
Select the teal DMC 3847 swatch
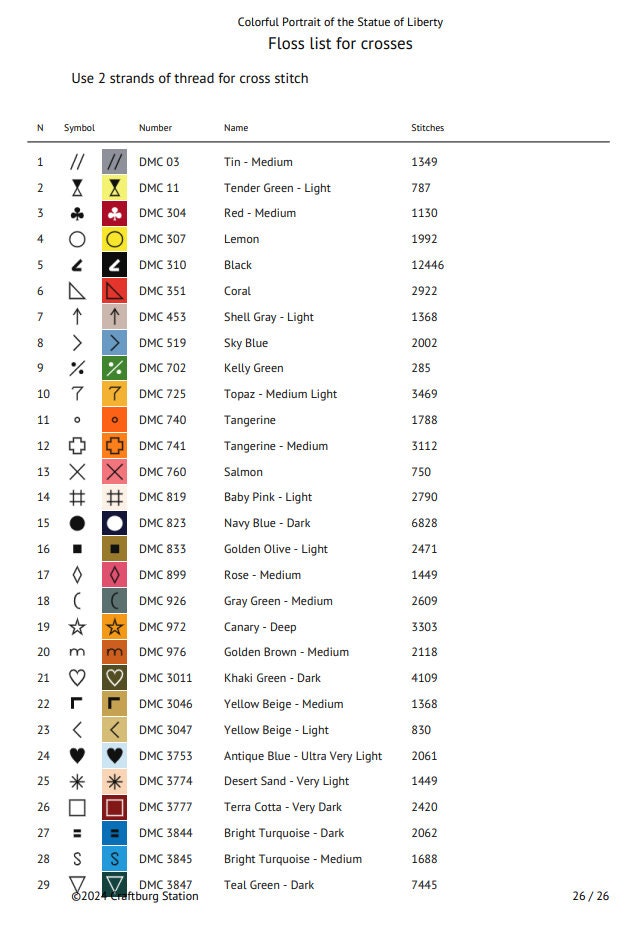115,883
